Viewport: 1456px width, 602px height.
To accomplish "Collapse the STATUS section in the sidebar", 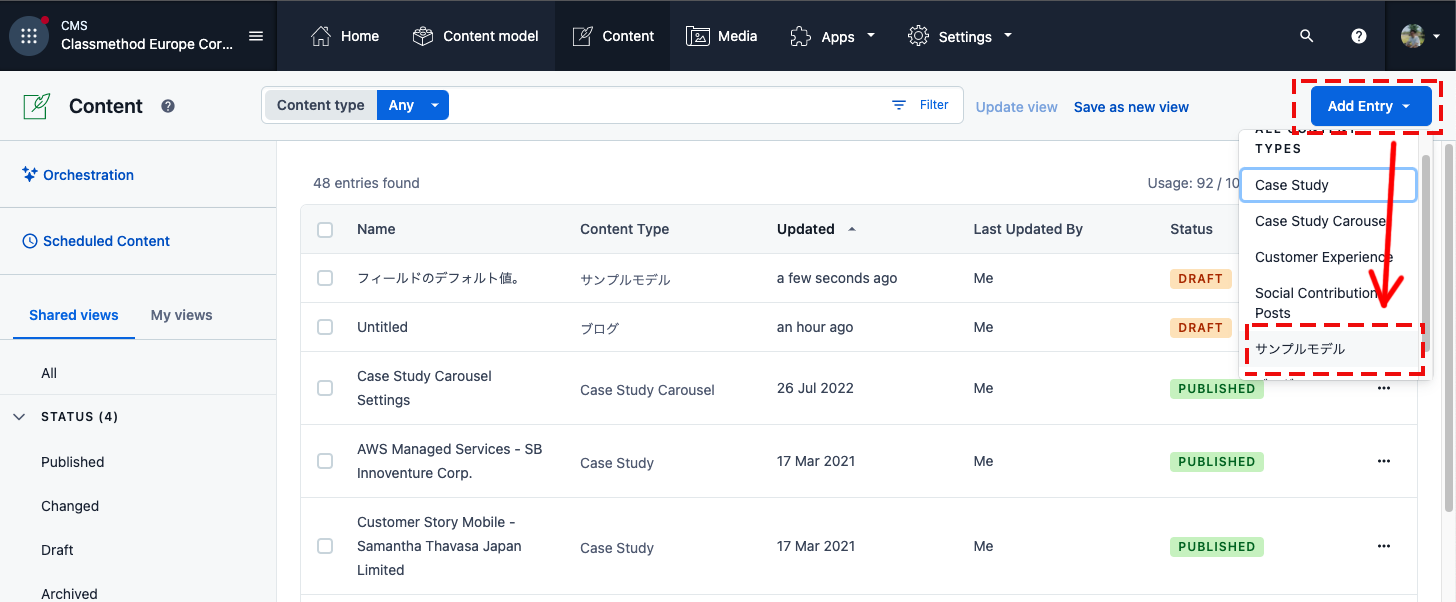I will click(x=19, y=416).
